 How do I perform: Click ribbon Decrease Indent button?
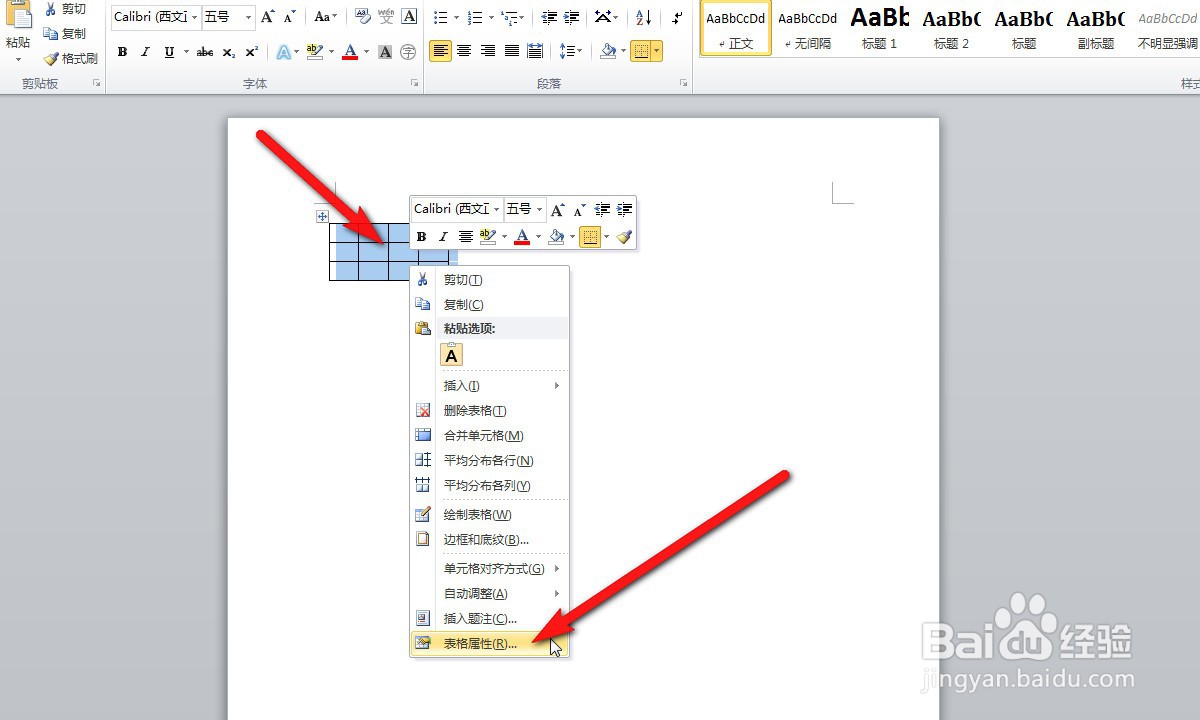point(549,17)
